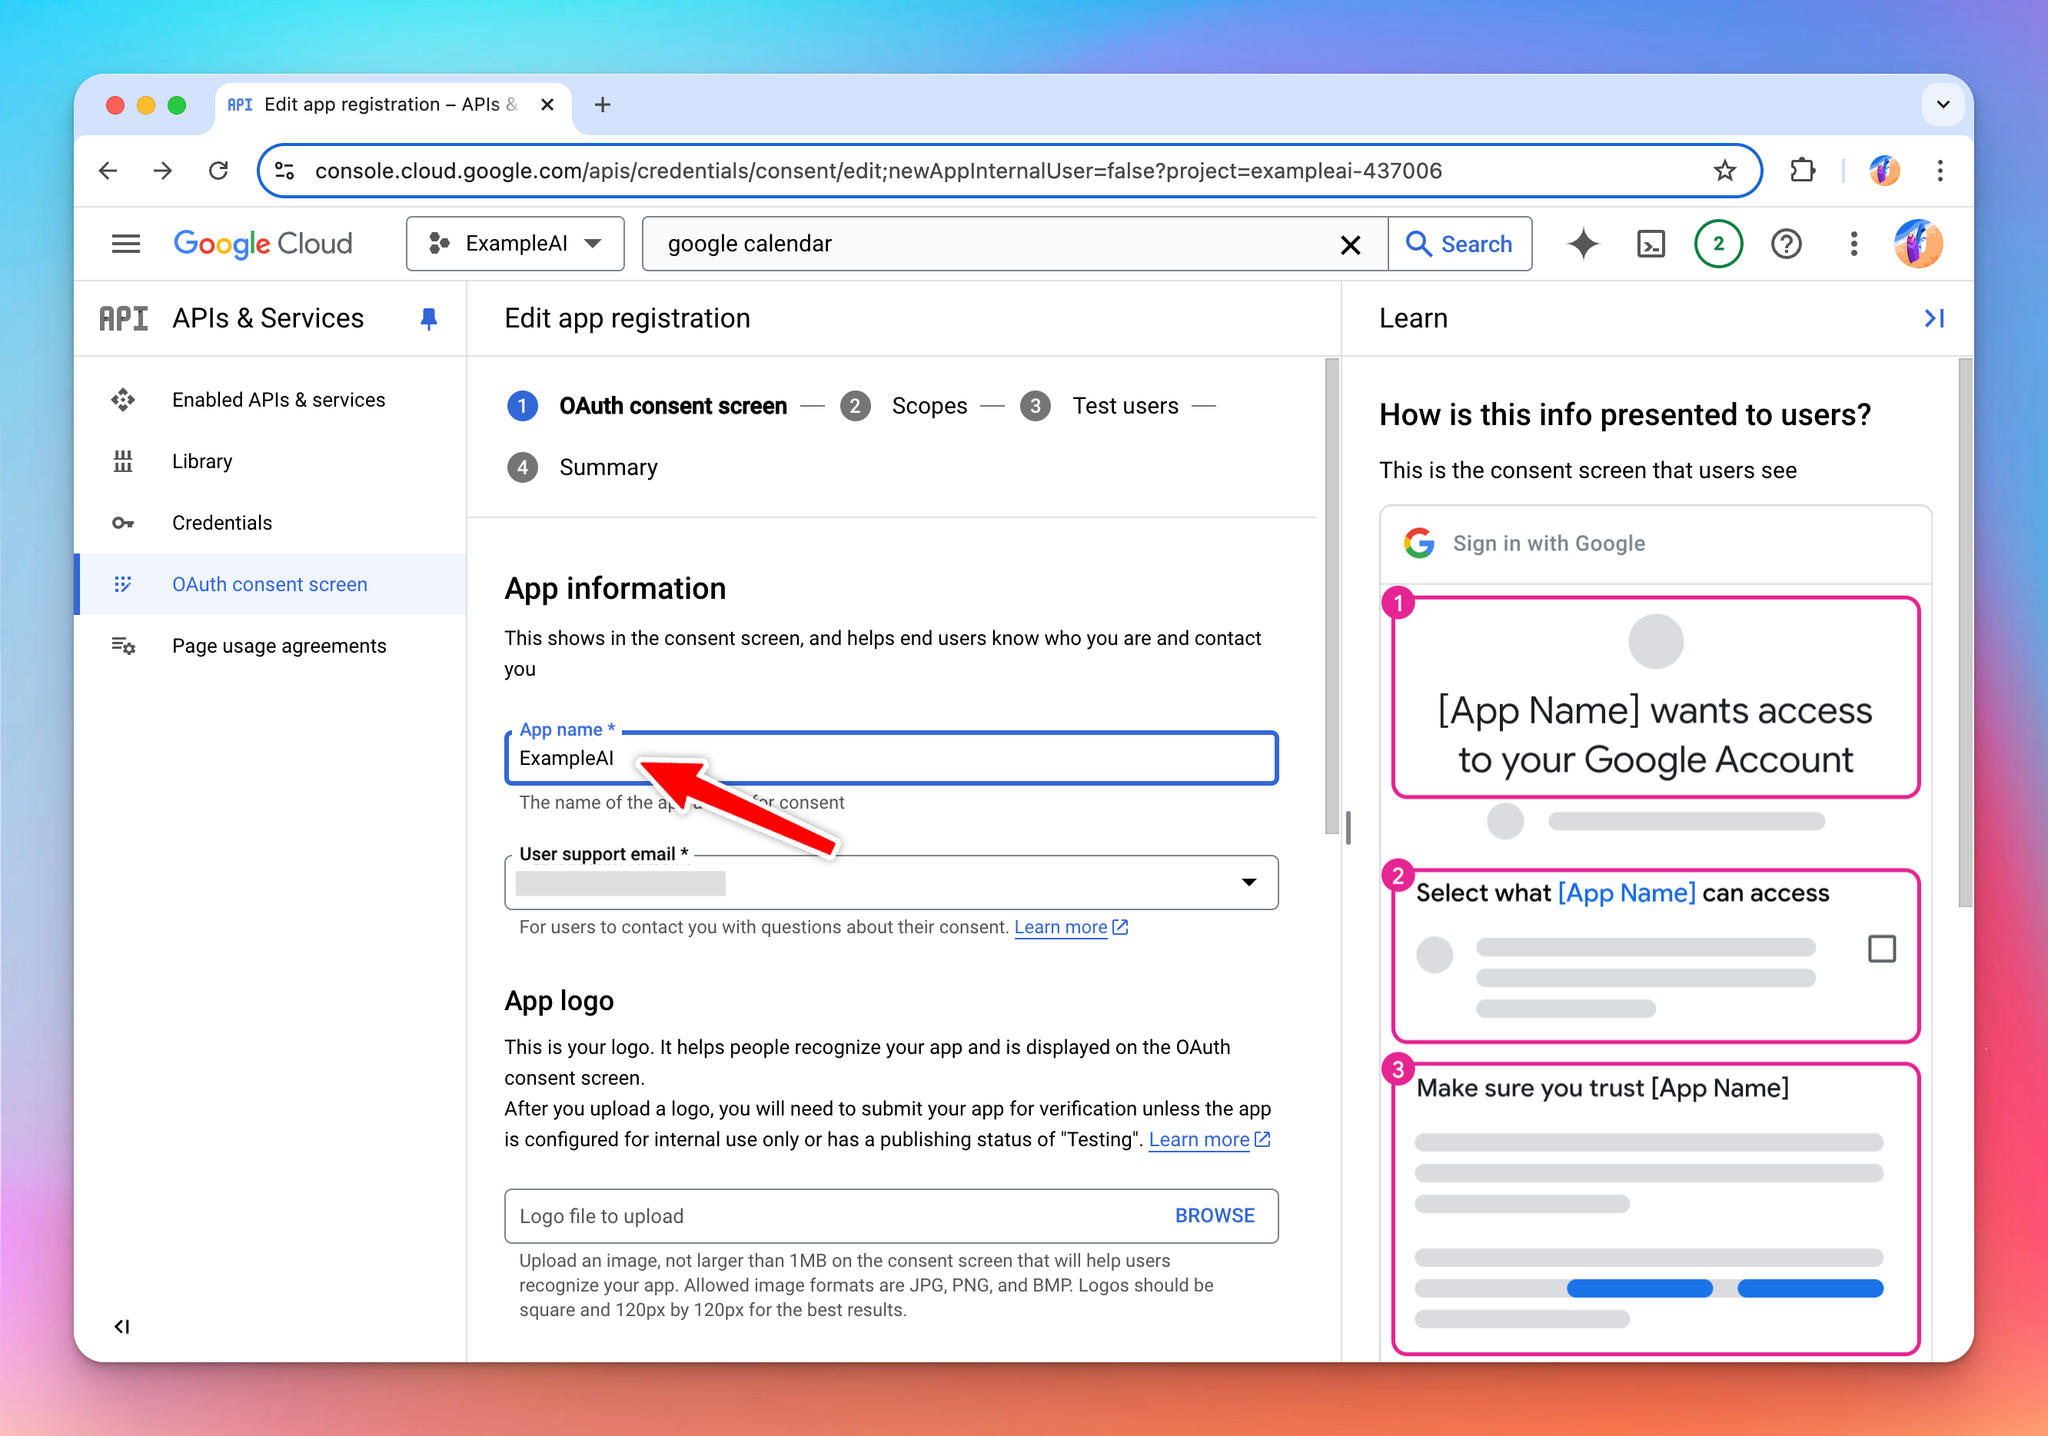Screen dimensions: 2048x1436
Task: Select step 1 OAuth consent screen
Action: [647, 406]
